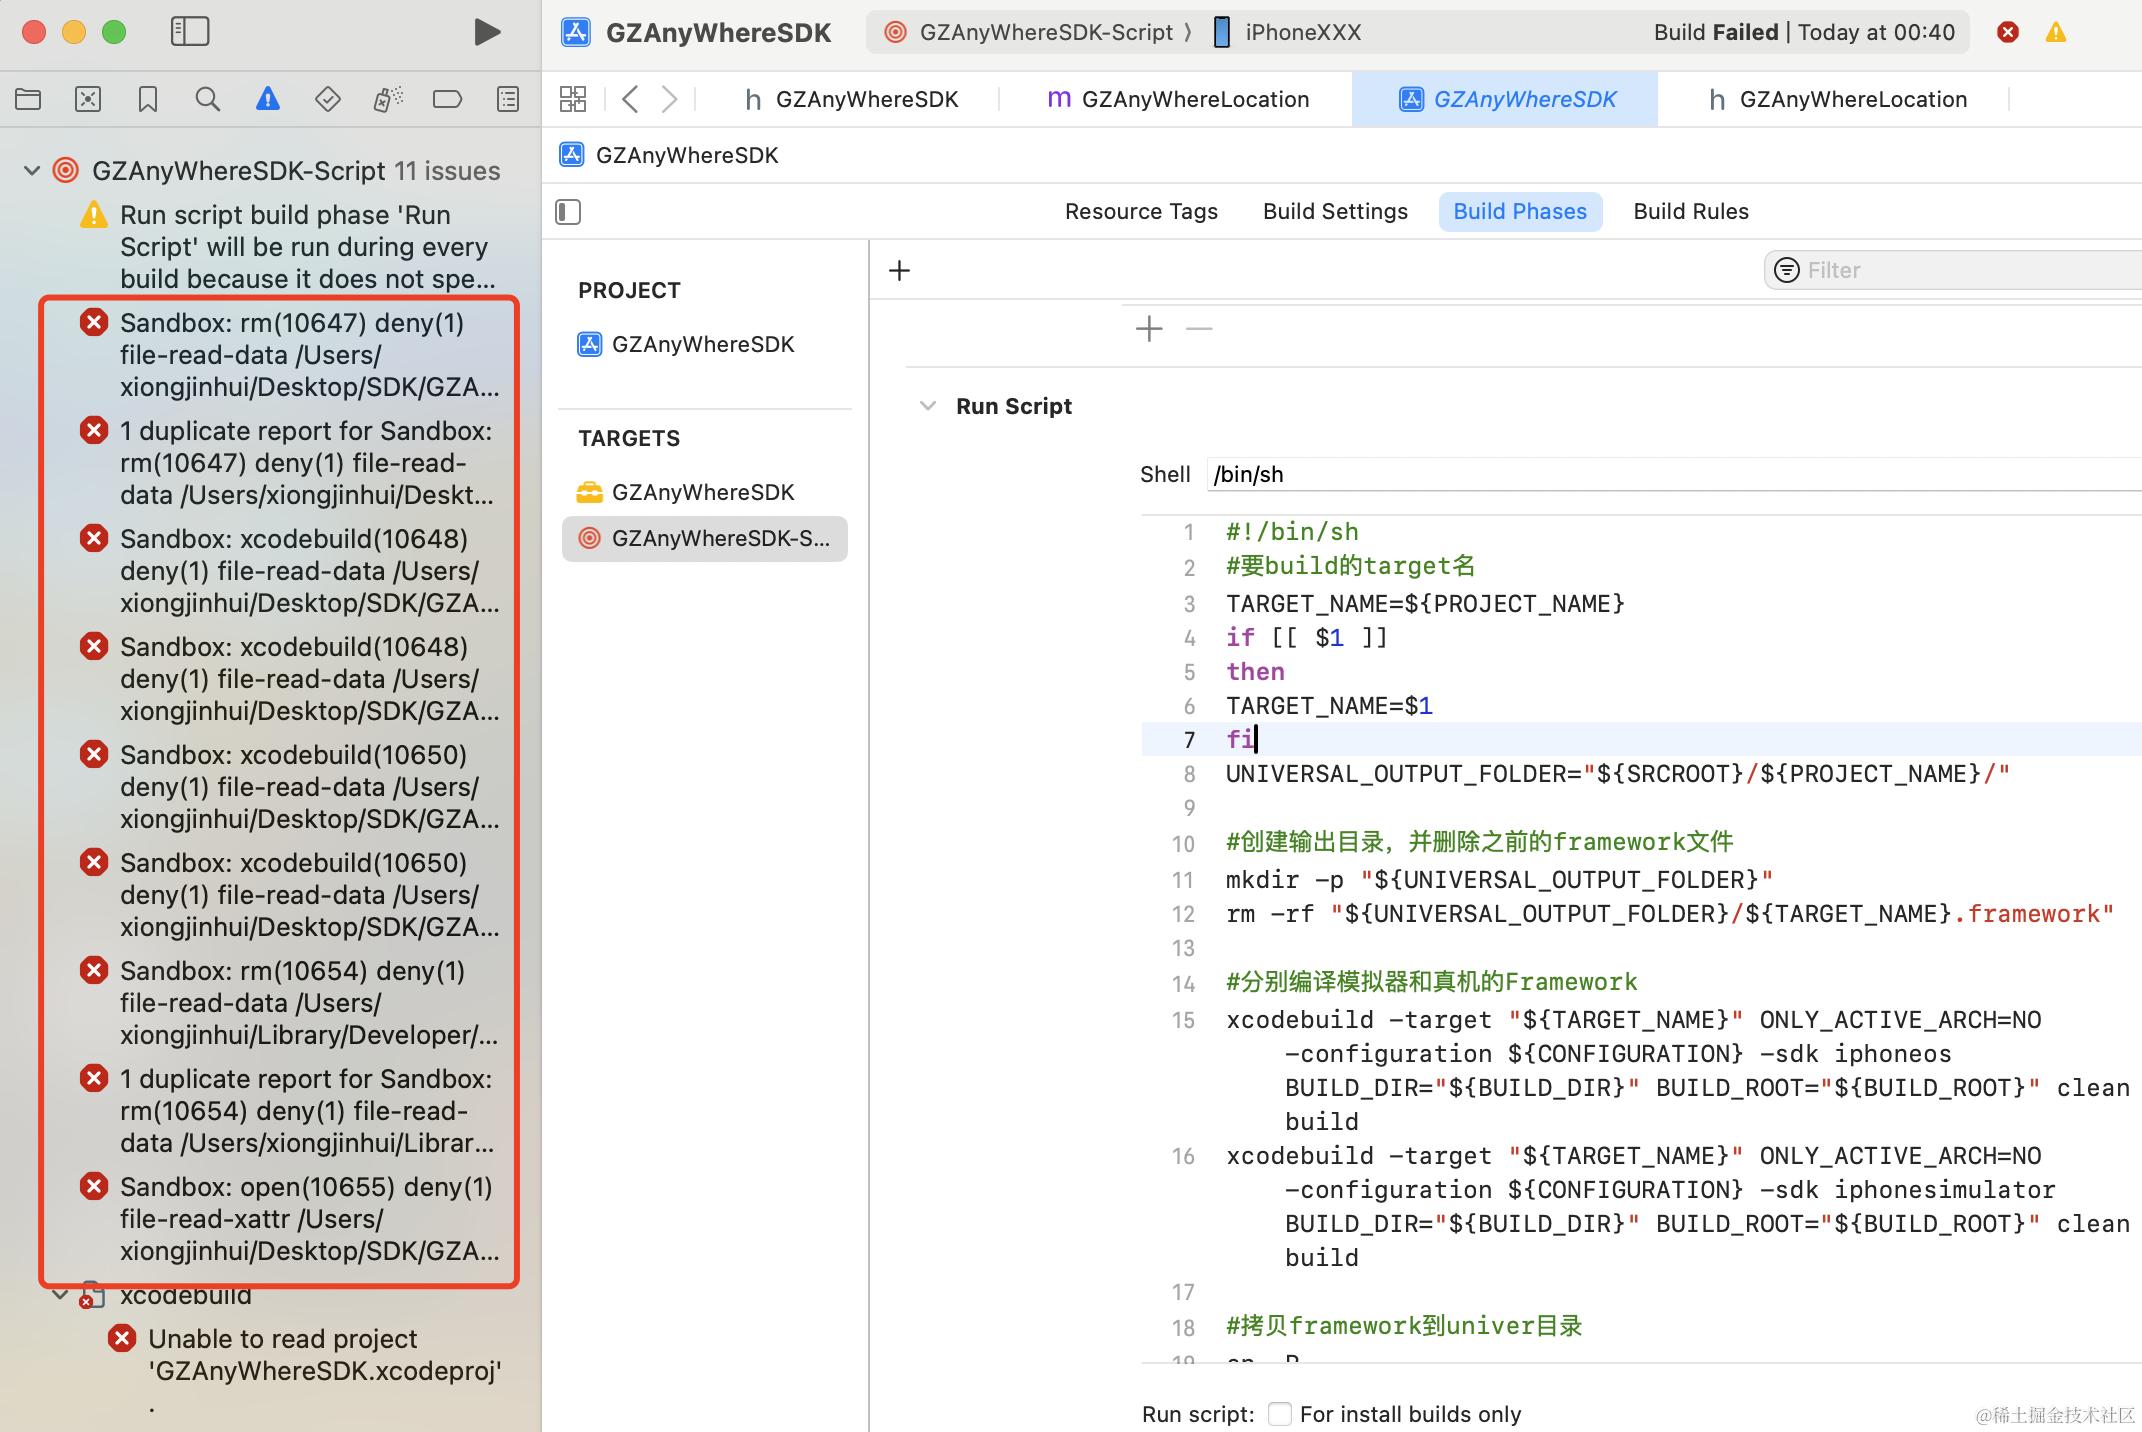Open the Project navigator folder icon
Screen dimensions: 2142x1432
(28, 99)
